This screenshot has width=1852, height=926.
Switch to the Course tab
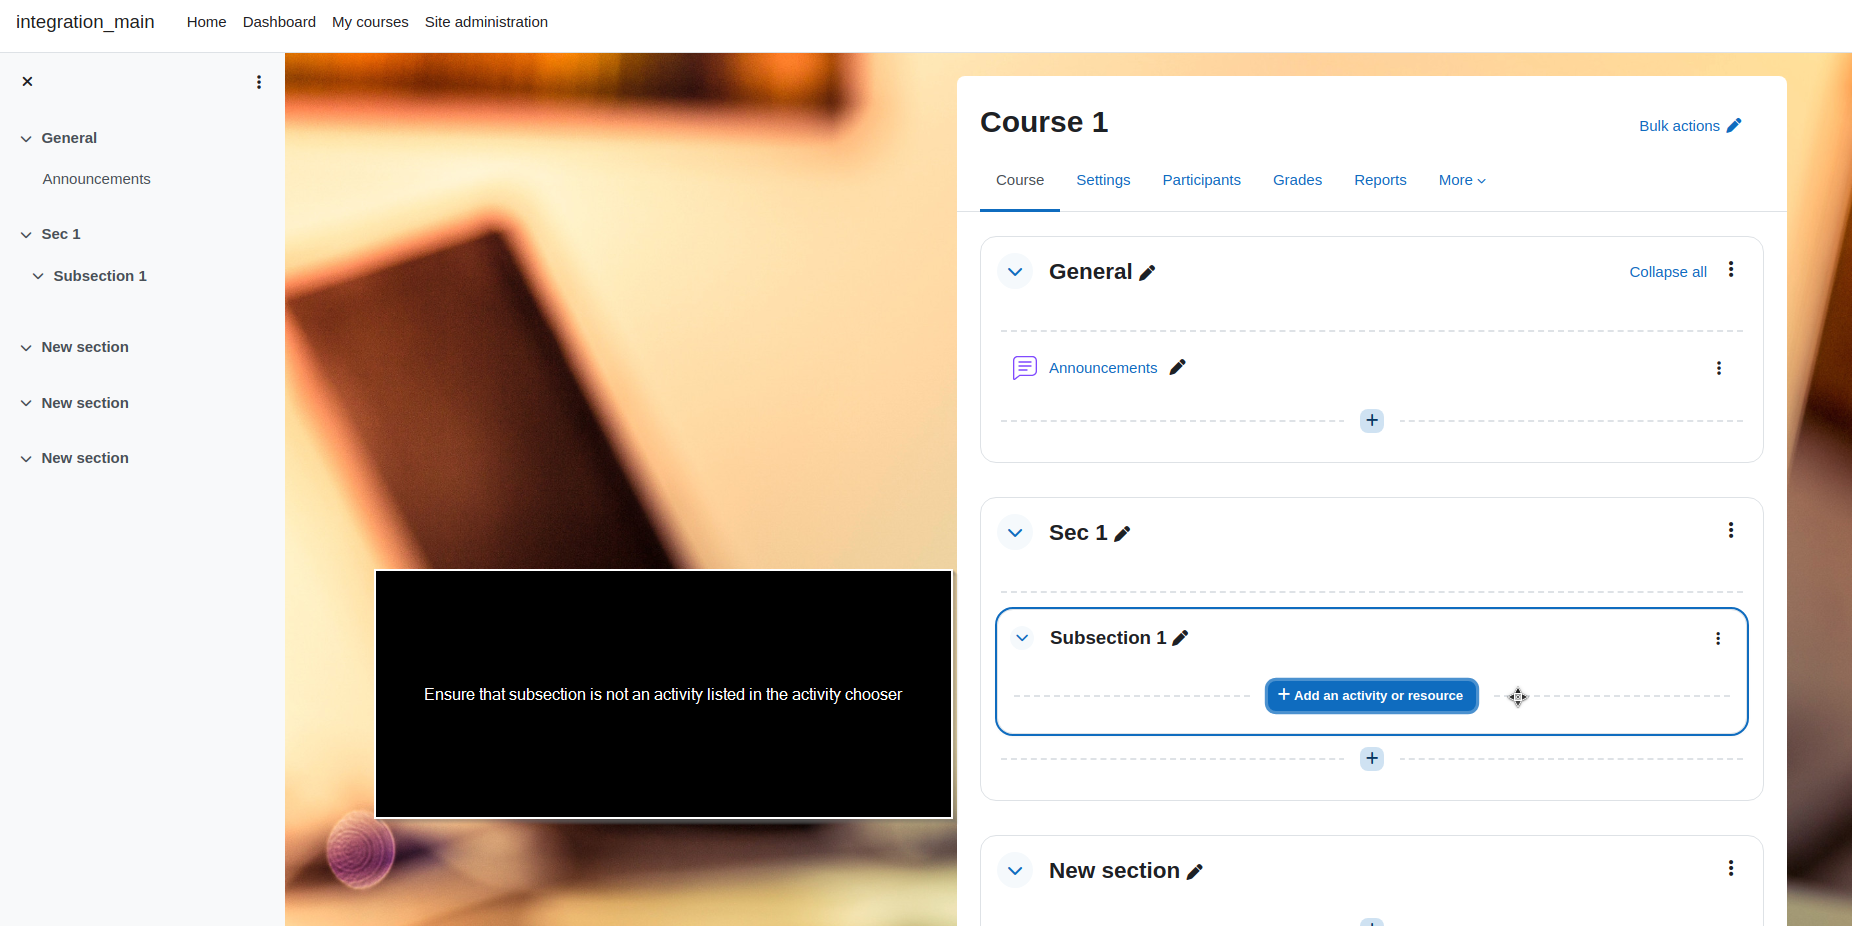click(1020, 180)
